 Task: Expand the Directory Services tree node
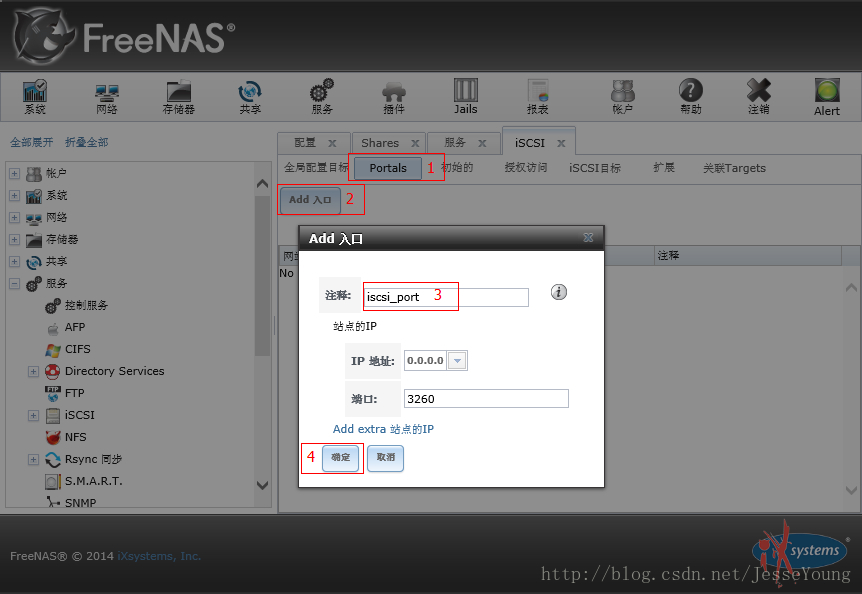point(34,371)
